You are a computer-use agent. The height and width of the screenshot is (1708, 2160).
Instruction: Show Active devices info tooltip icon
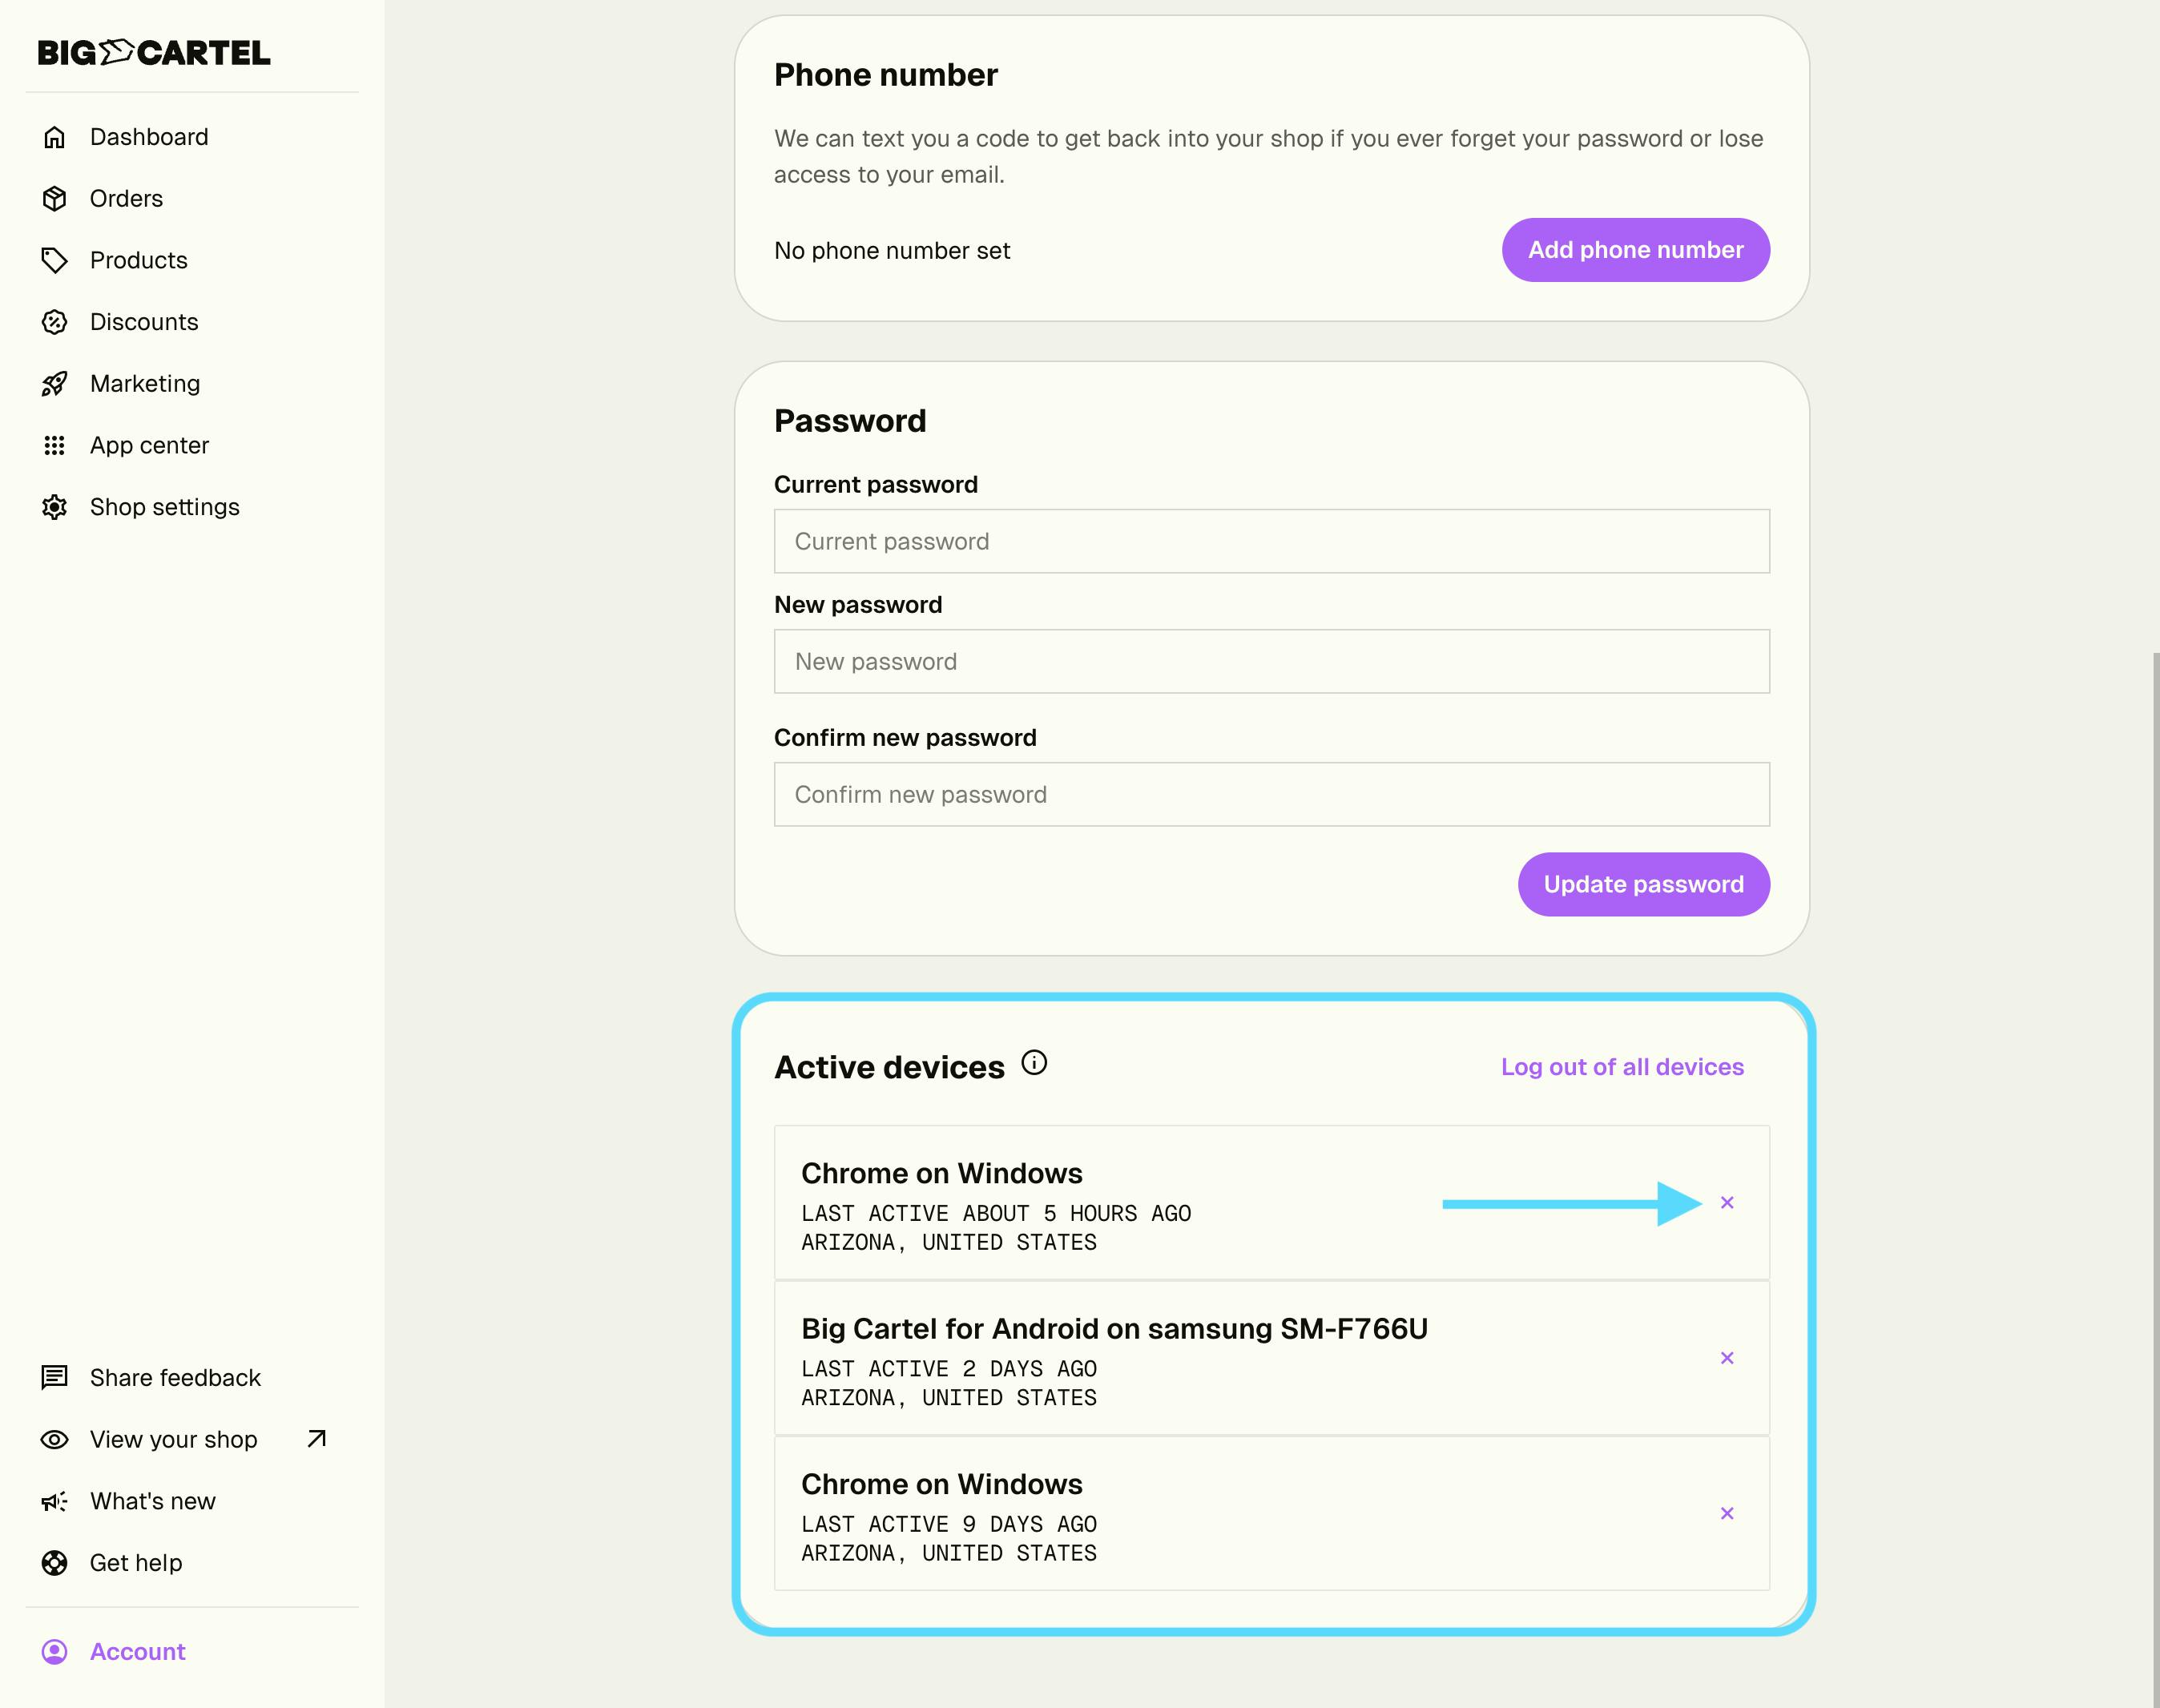click(1034, 1062)
